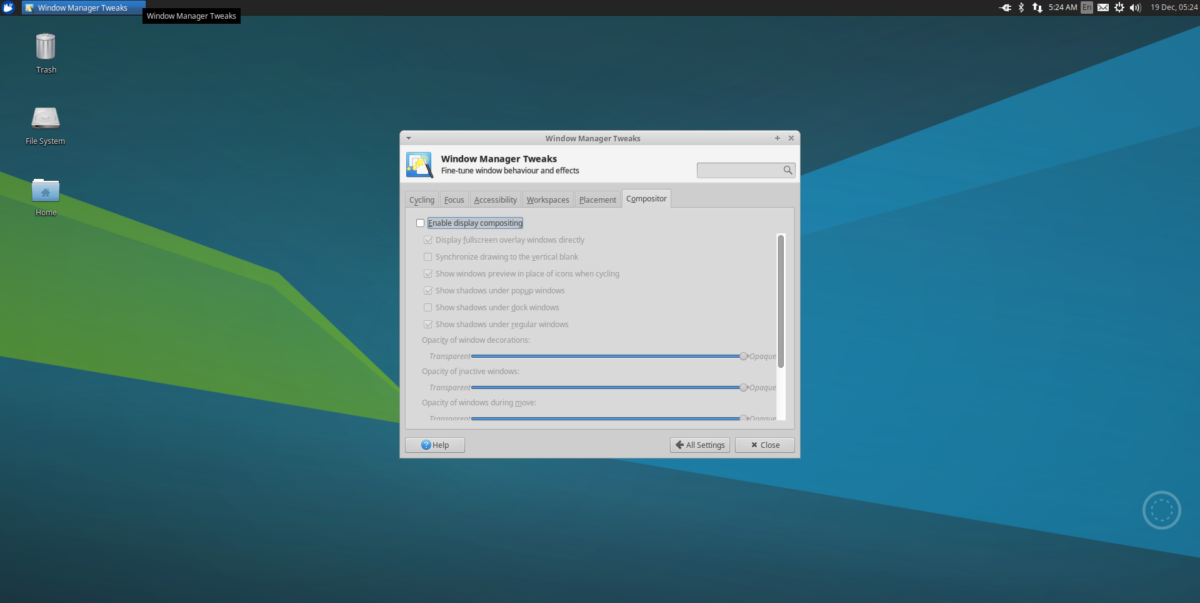
Task: Open the power manager brightness indicator
Action: (1120, 7)
